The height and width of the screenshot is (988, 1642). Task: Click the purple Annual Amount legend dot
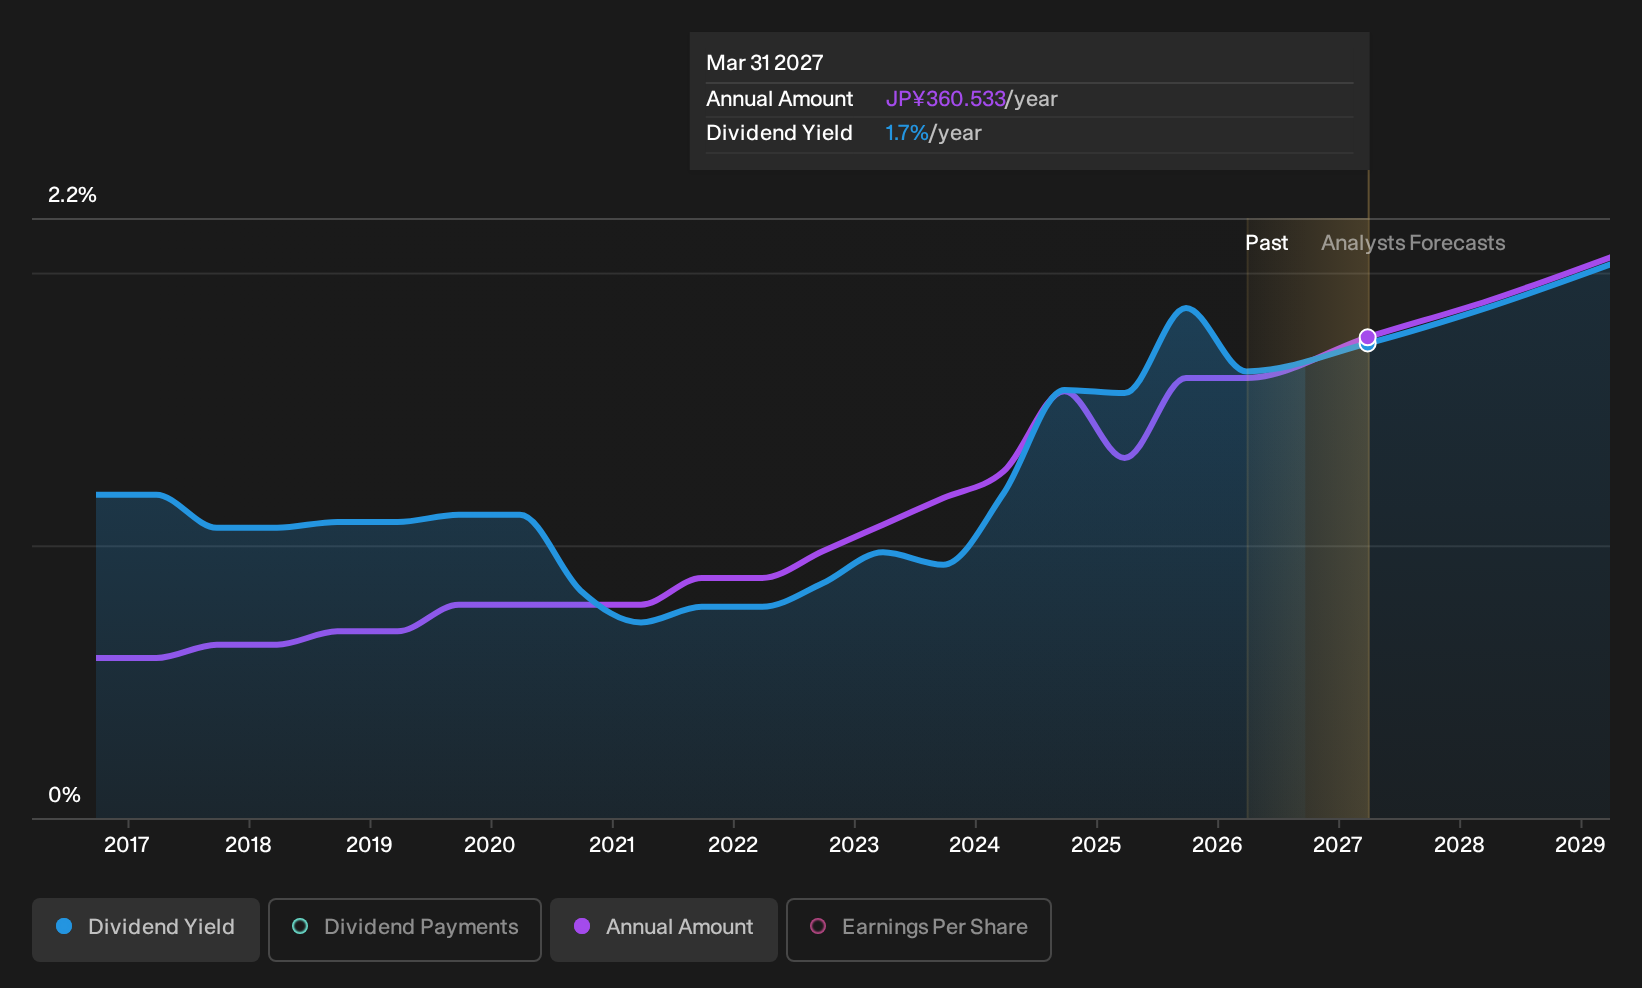[x=582, y=926]
